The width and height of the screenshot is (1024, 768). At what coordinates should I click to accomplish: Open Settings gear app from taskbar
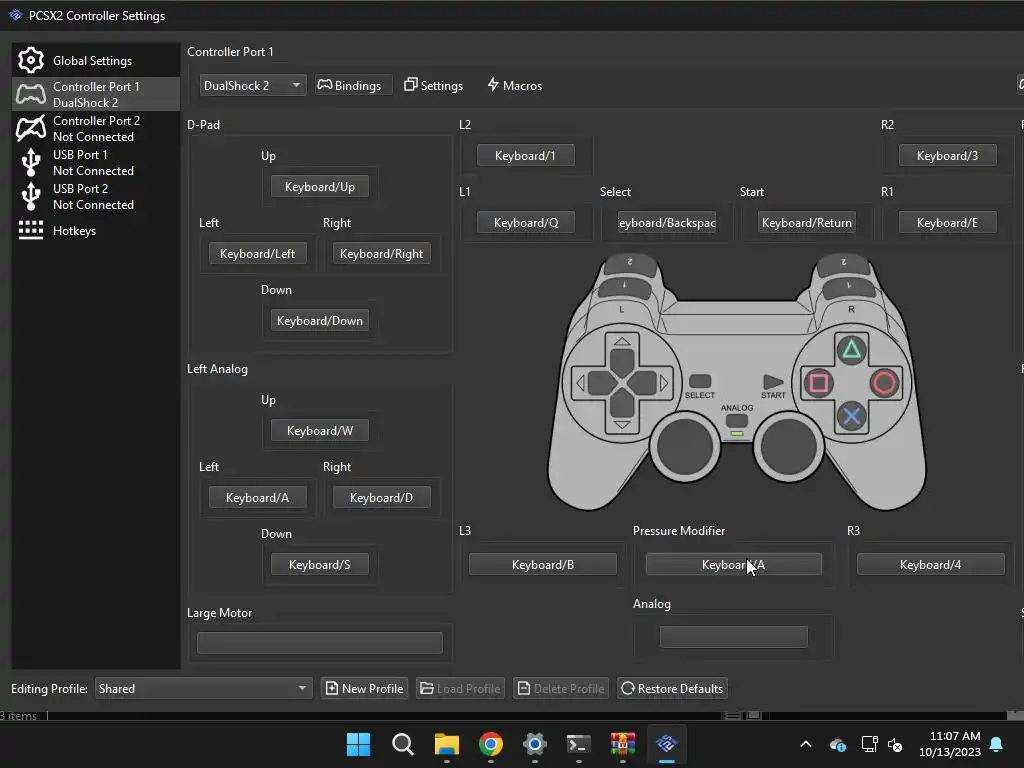pos(534,744)
